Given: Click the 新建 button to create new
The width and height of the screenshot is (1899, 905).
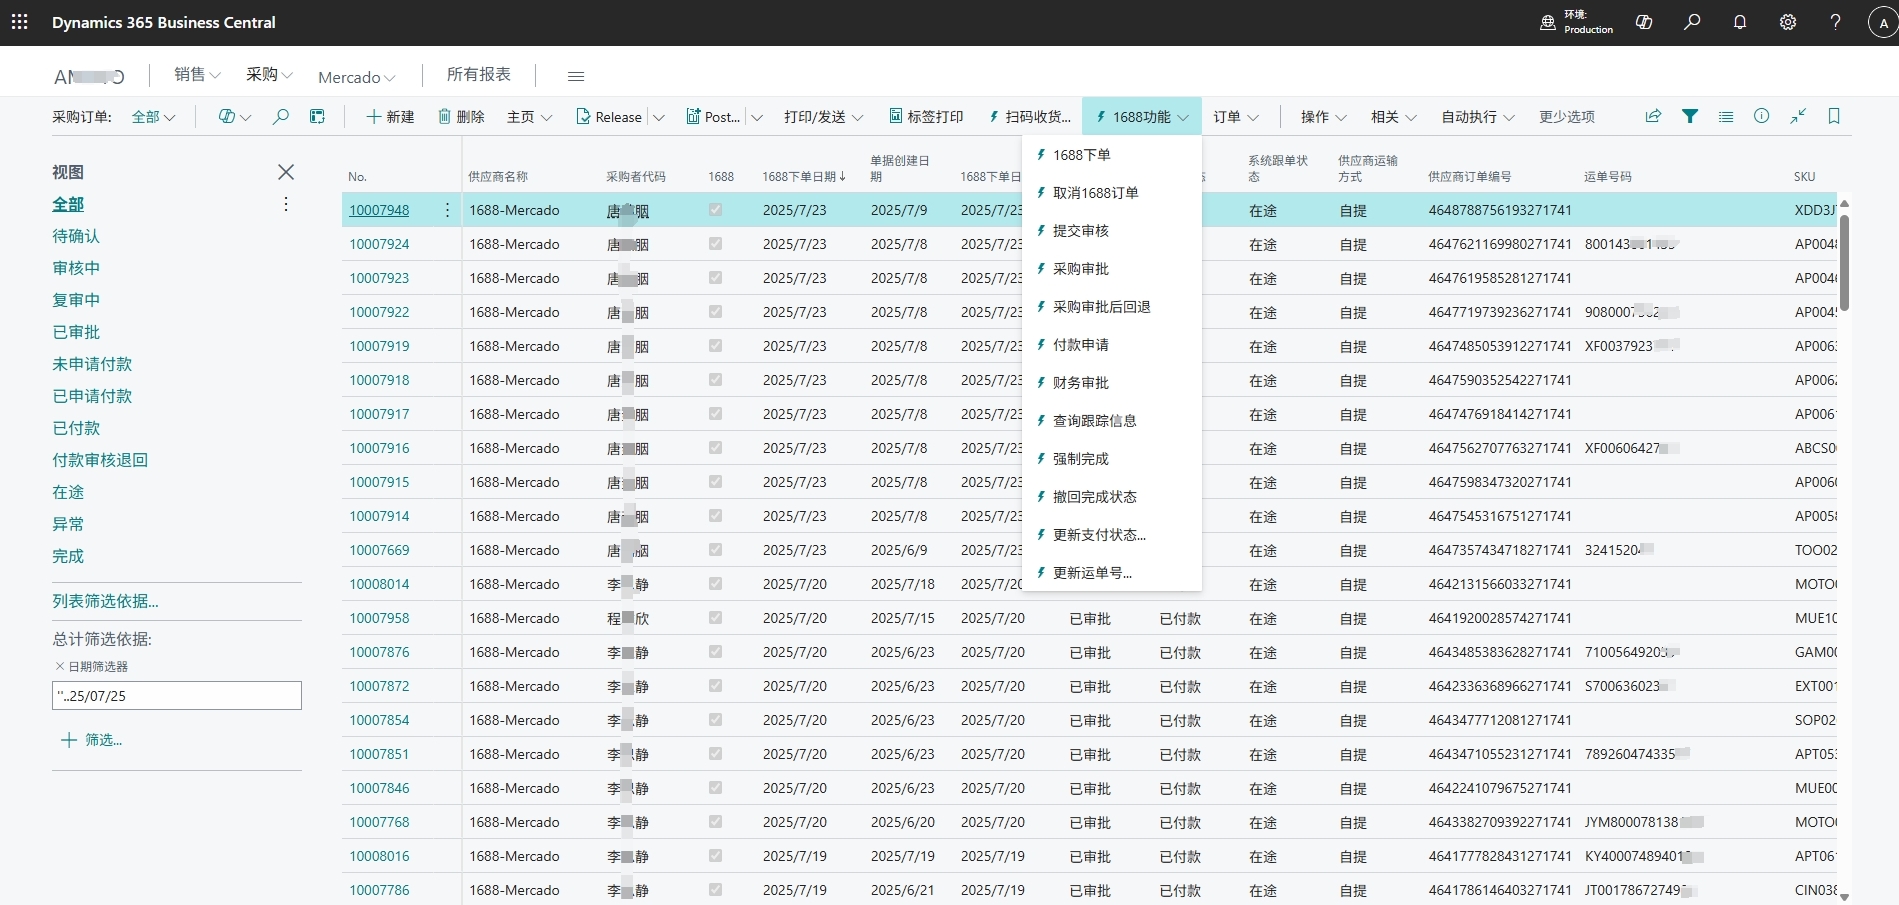Looking at the screenshot, I should (x=390, y=116).
